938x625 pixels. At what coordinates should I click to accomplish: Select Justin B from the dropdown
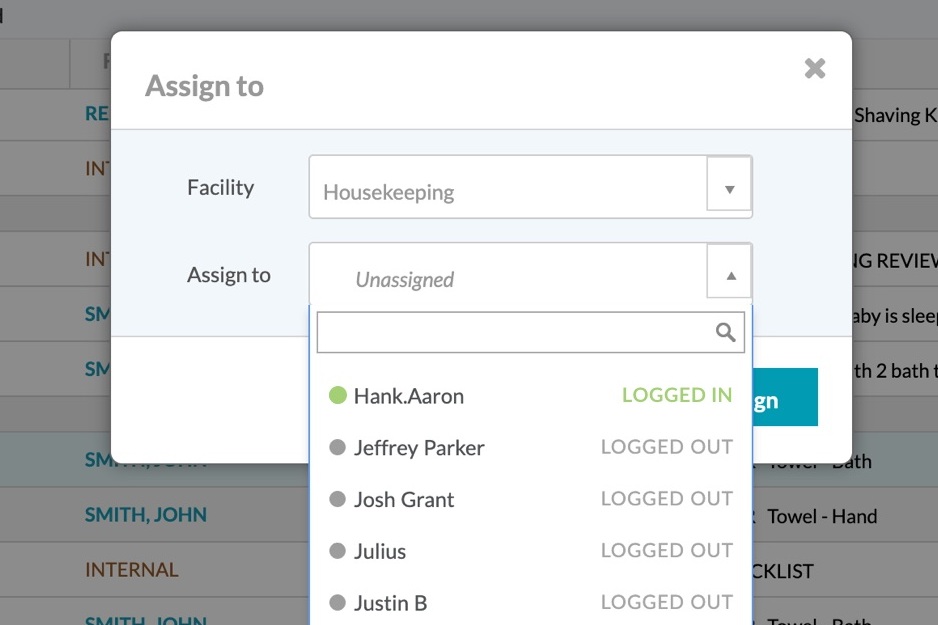pyautogui.click(x=390, y=603)
